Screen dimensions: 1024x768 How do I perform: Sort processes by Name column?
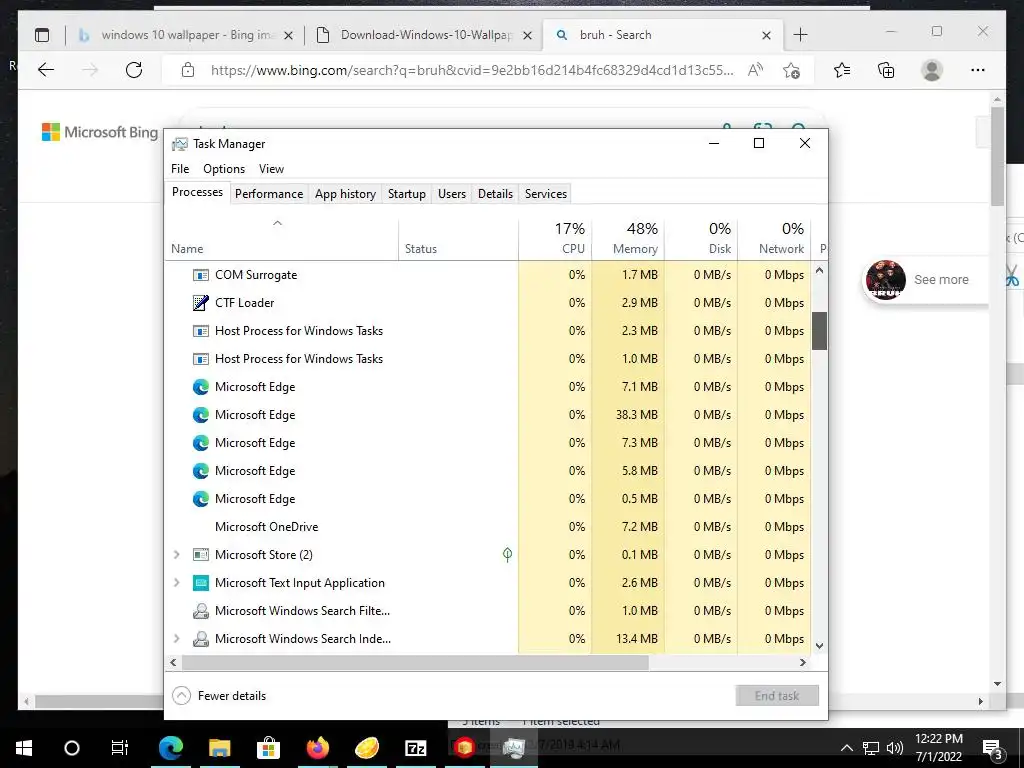pos(281,240)
